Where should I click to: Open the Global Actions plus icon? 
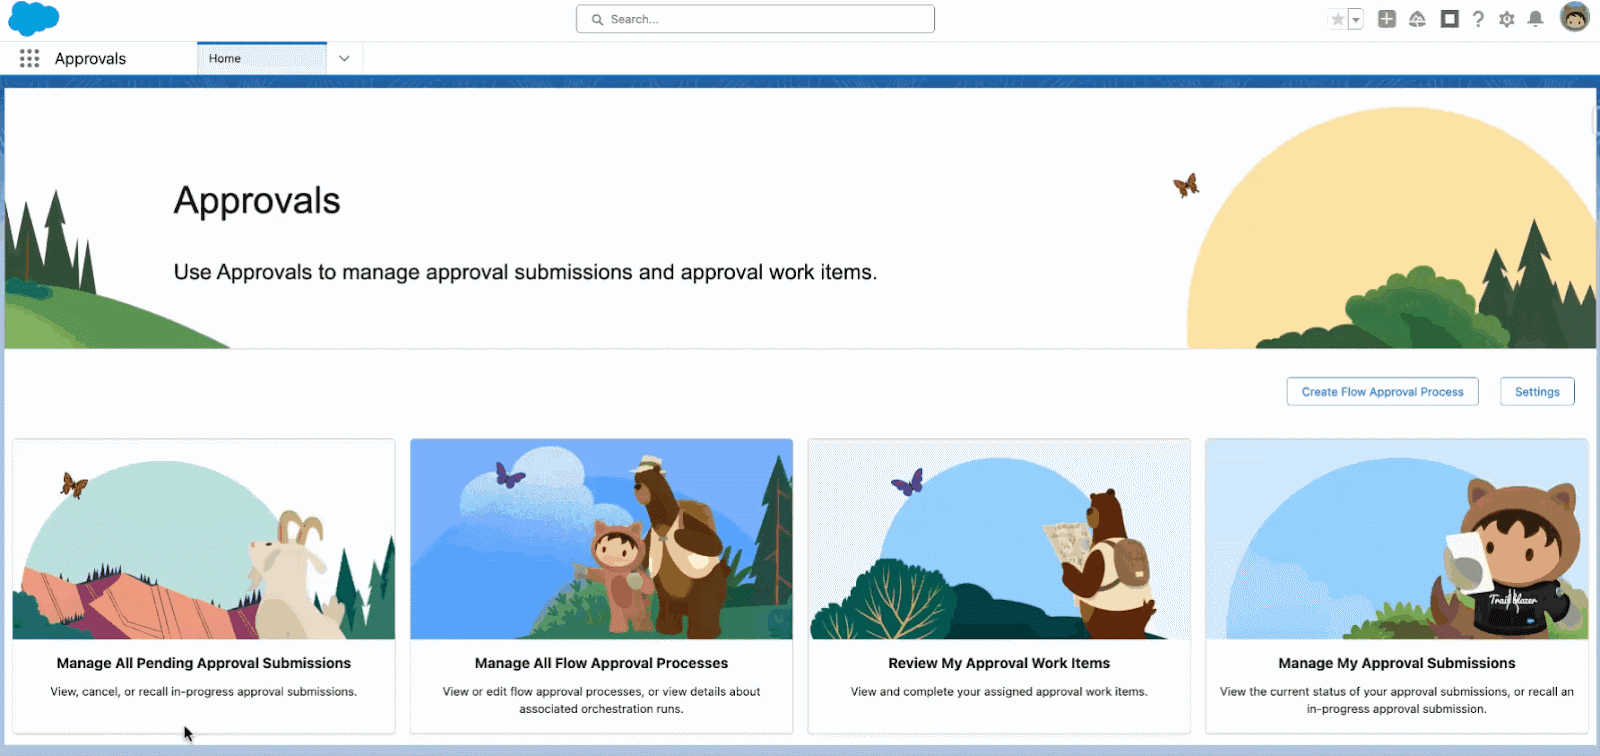point(1387,19)
